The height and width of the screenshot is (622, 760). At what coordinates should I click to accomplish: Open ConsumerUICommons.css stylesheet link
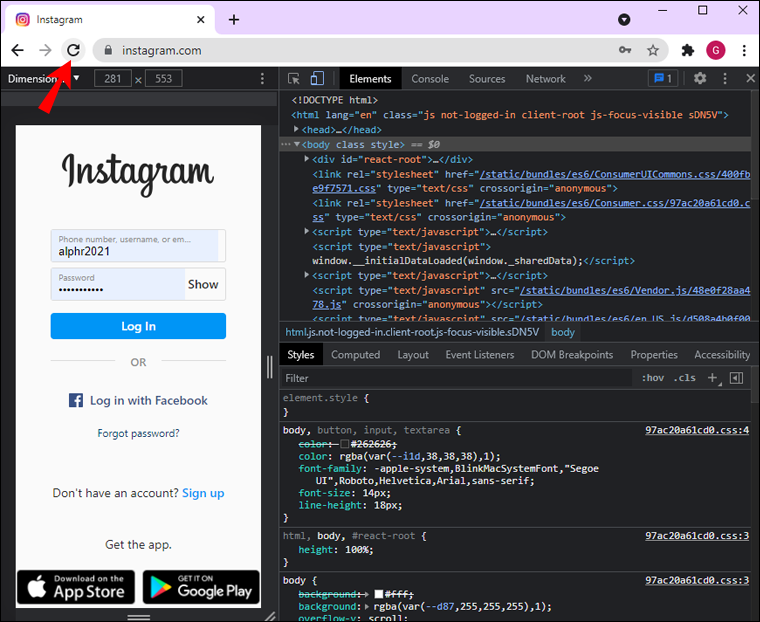531,181
